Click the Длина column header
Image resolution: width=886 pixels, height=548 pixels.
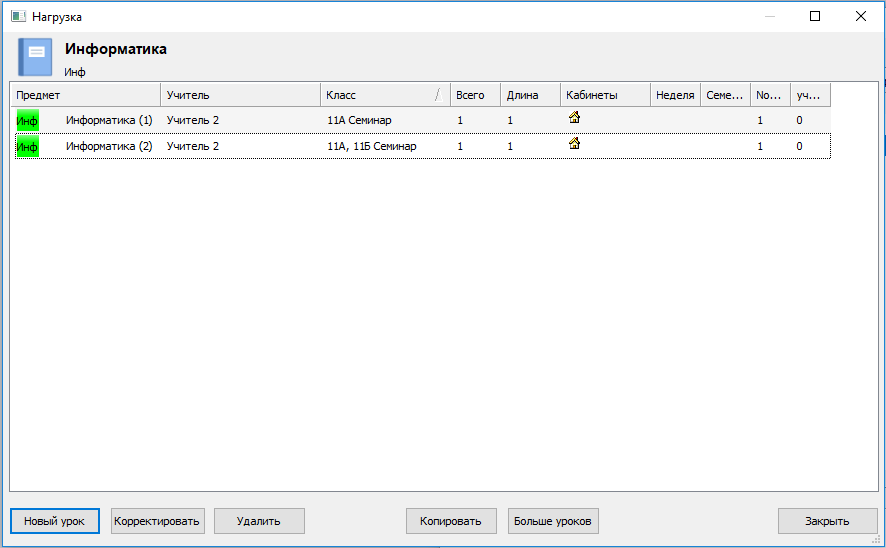[x=530, y=95]
